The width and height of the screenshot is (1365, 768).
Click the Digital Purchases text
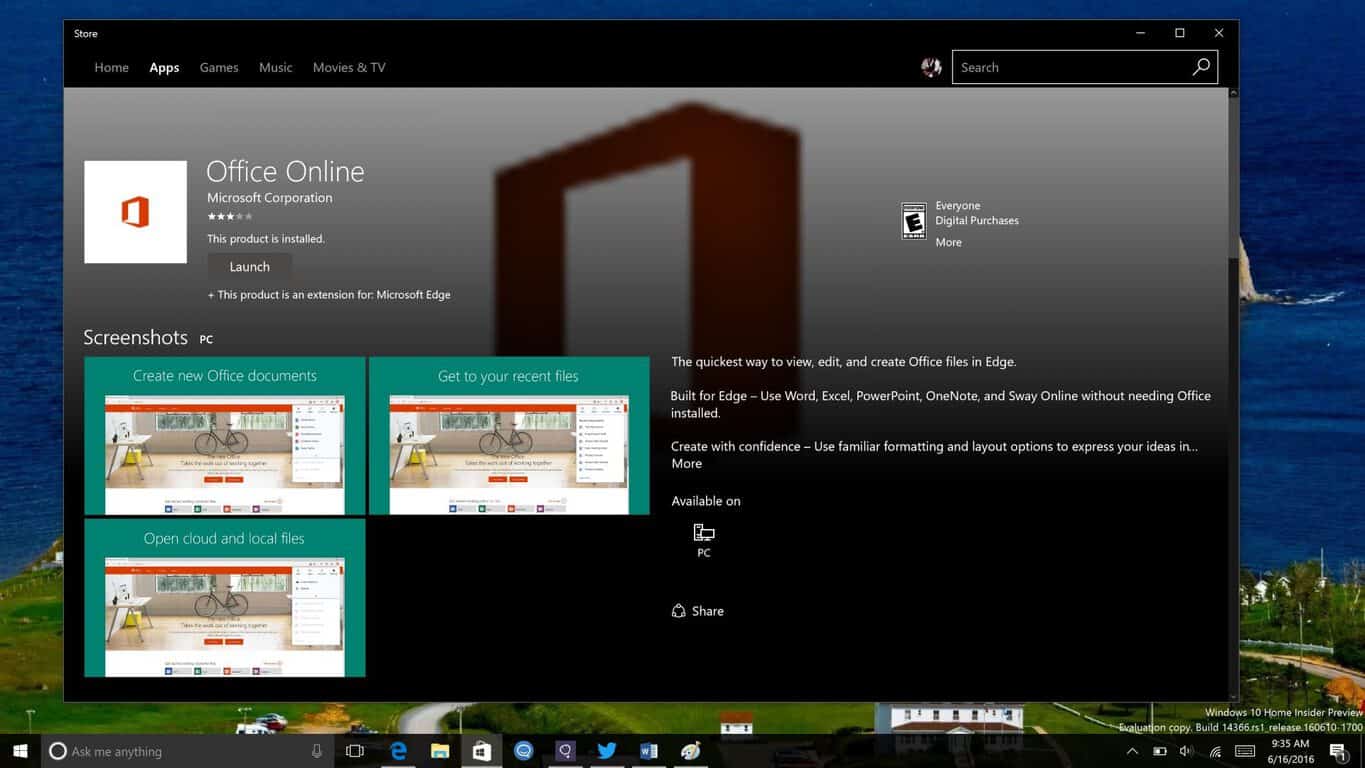click(977, 221)
